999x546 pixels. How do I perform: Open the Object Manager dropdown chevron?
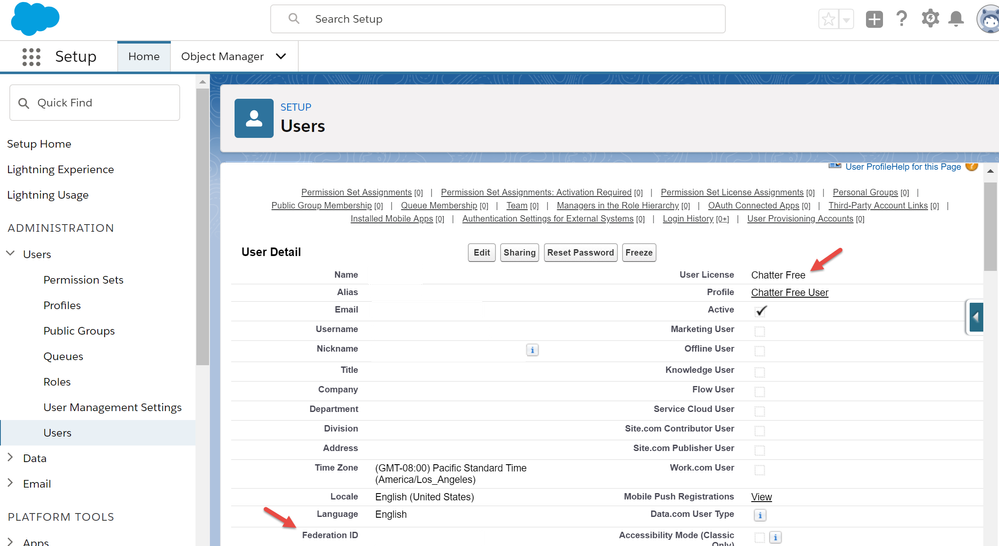tap(281, 56)
